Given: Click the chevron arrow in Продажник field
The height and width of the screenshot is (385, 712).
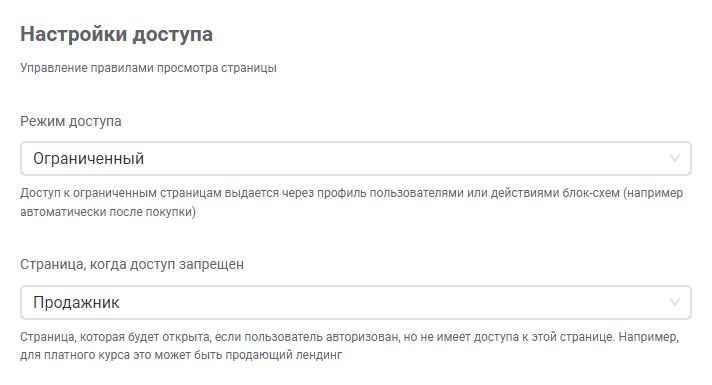Looking at the screenshot, I should click(675, 302).
